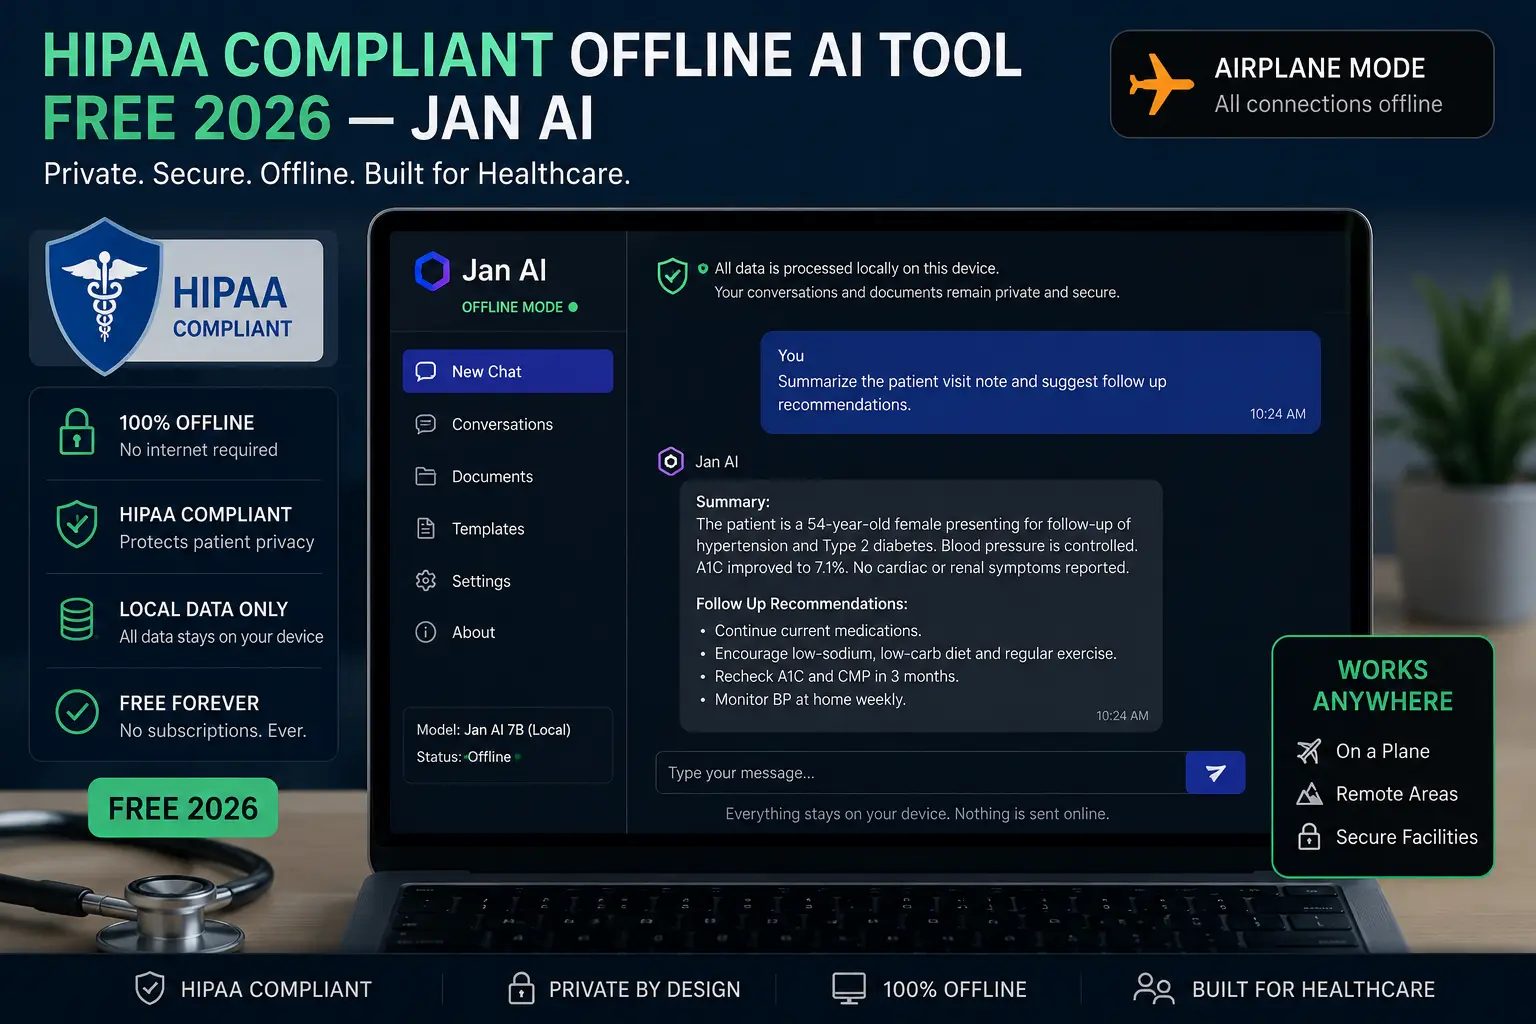The width and height of the screenshot is (1536, 1024).
Task: Click the 'Private. Secure. Offline.' tagline
Action: (337, 174)
